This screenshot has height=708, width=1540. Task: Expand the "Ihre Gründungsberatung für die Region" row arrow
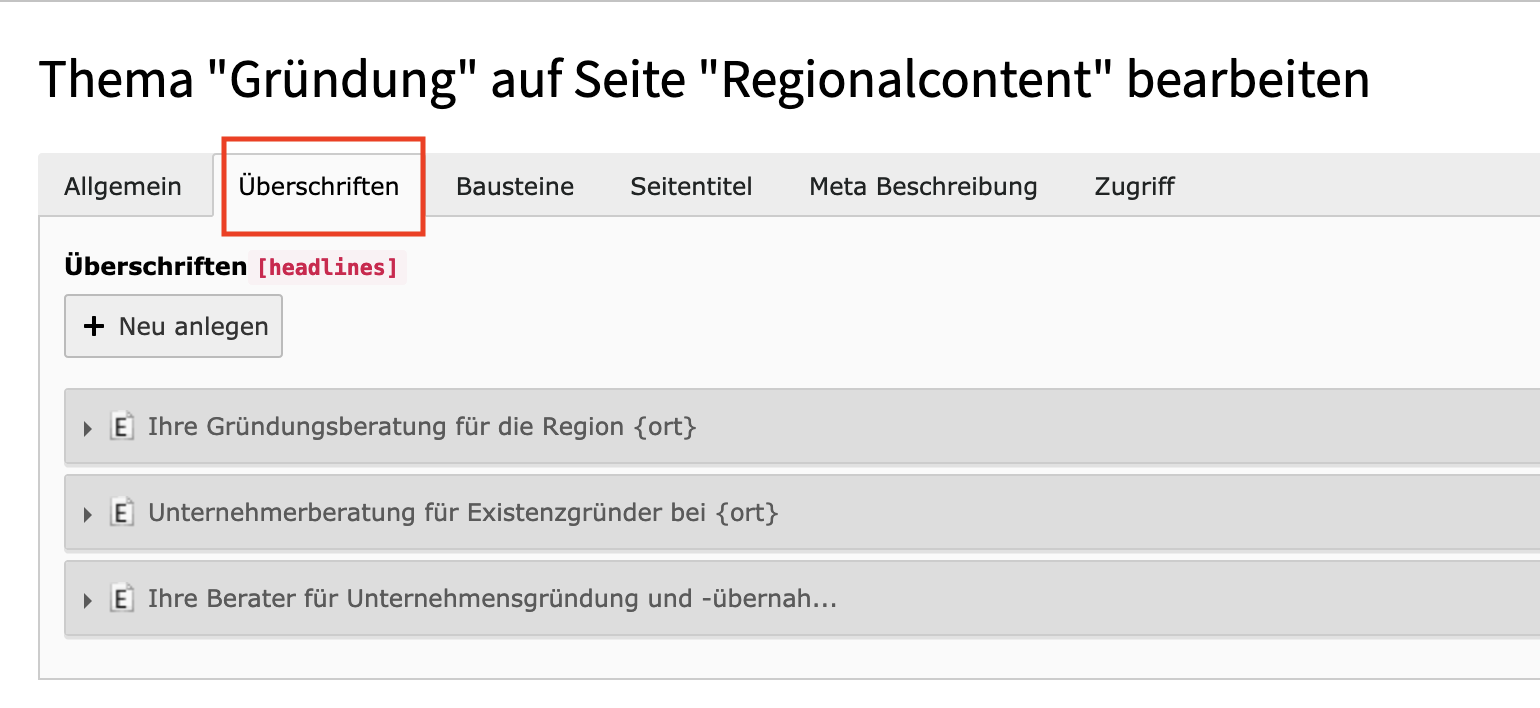coord(88,428)
